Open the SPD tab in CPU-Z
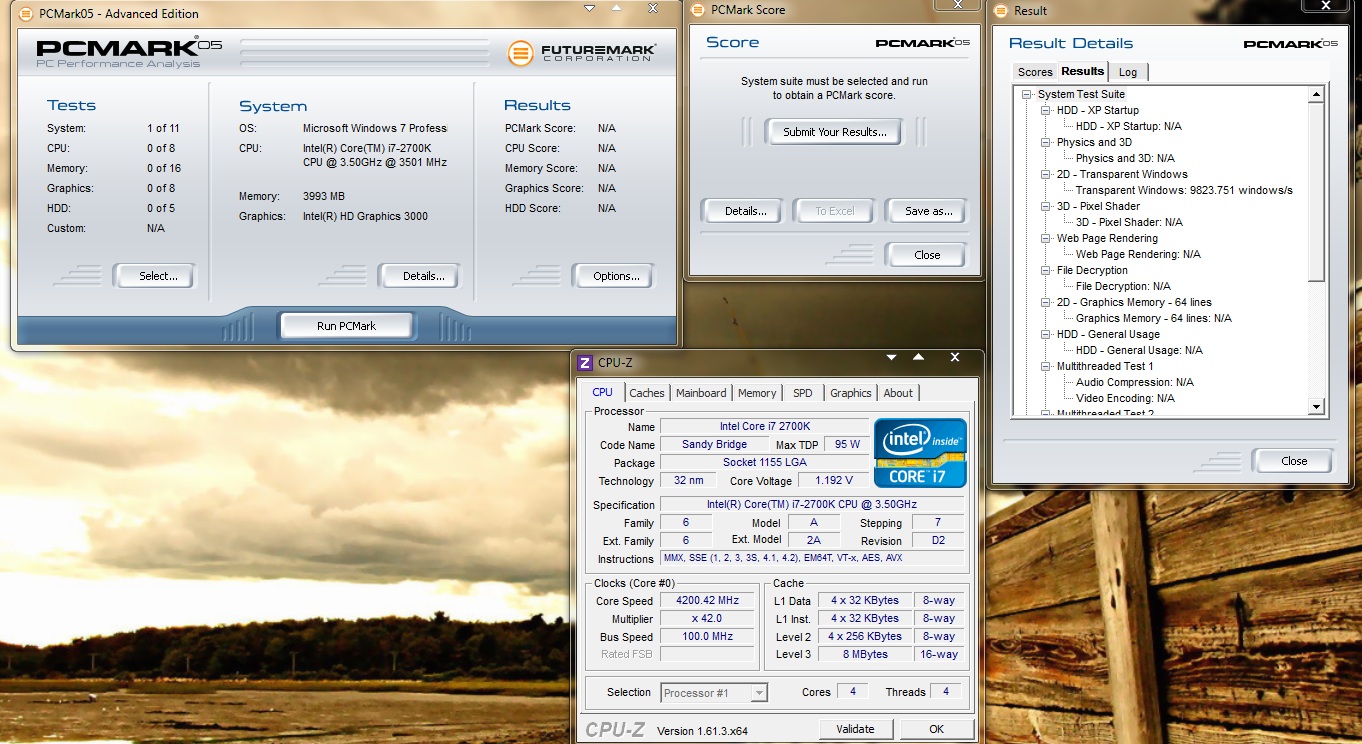Viewport: 1362px width, 744px height. pyautogui.click(x=803, y=393)
